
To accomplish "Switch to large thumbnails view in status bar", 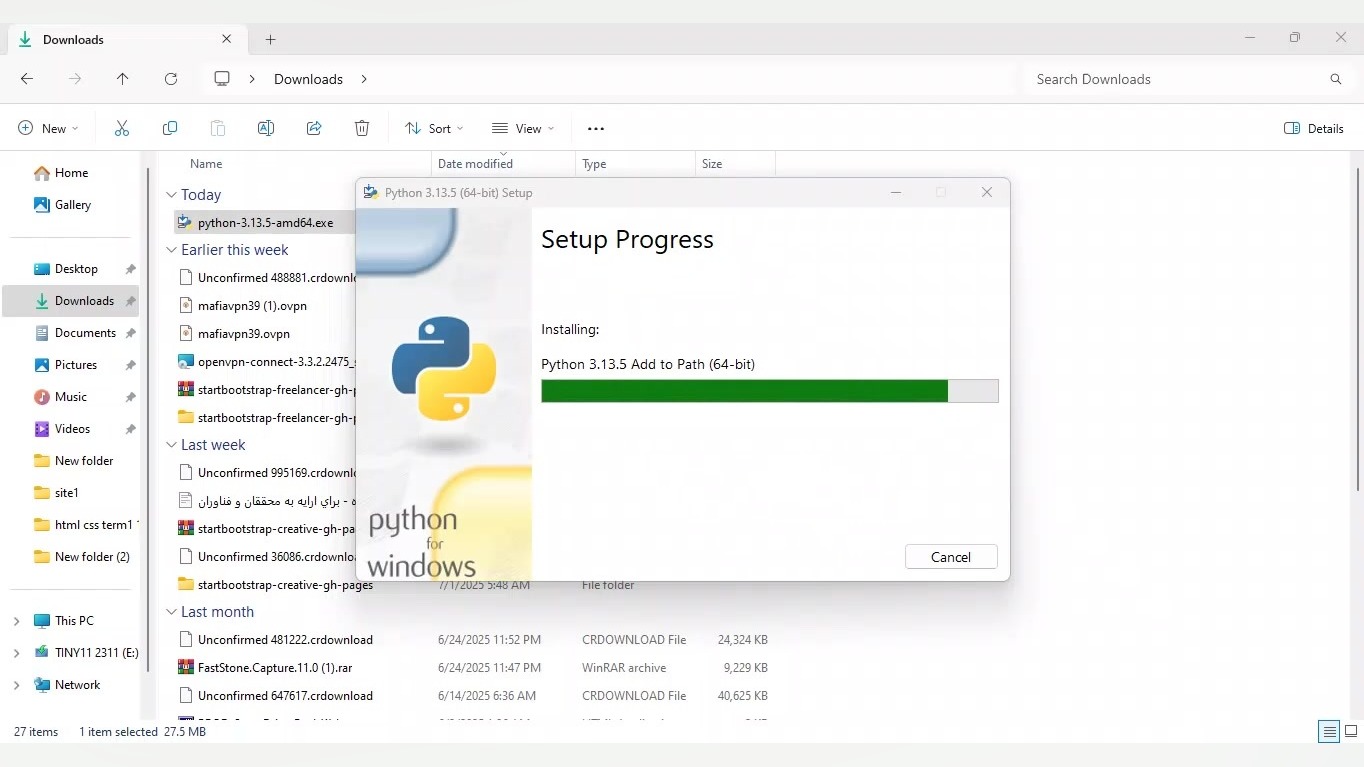I will [1351, 732].
